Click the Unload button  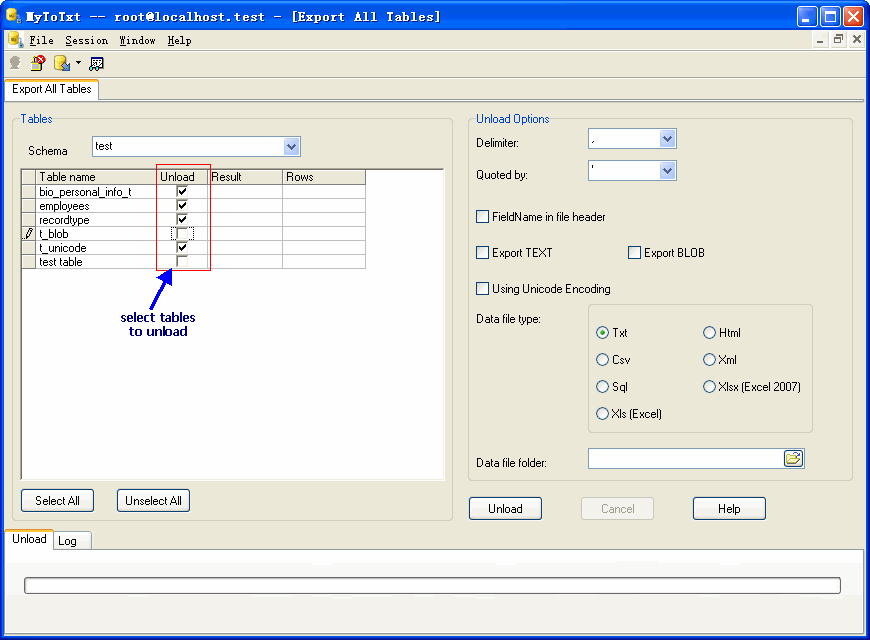pos(505,508)
